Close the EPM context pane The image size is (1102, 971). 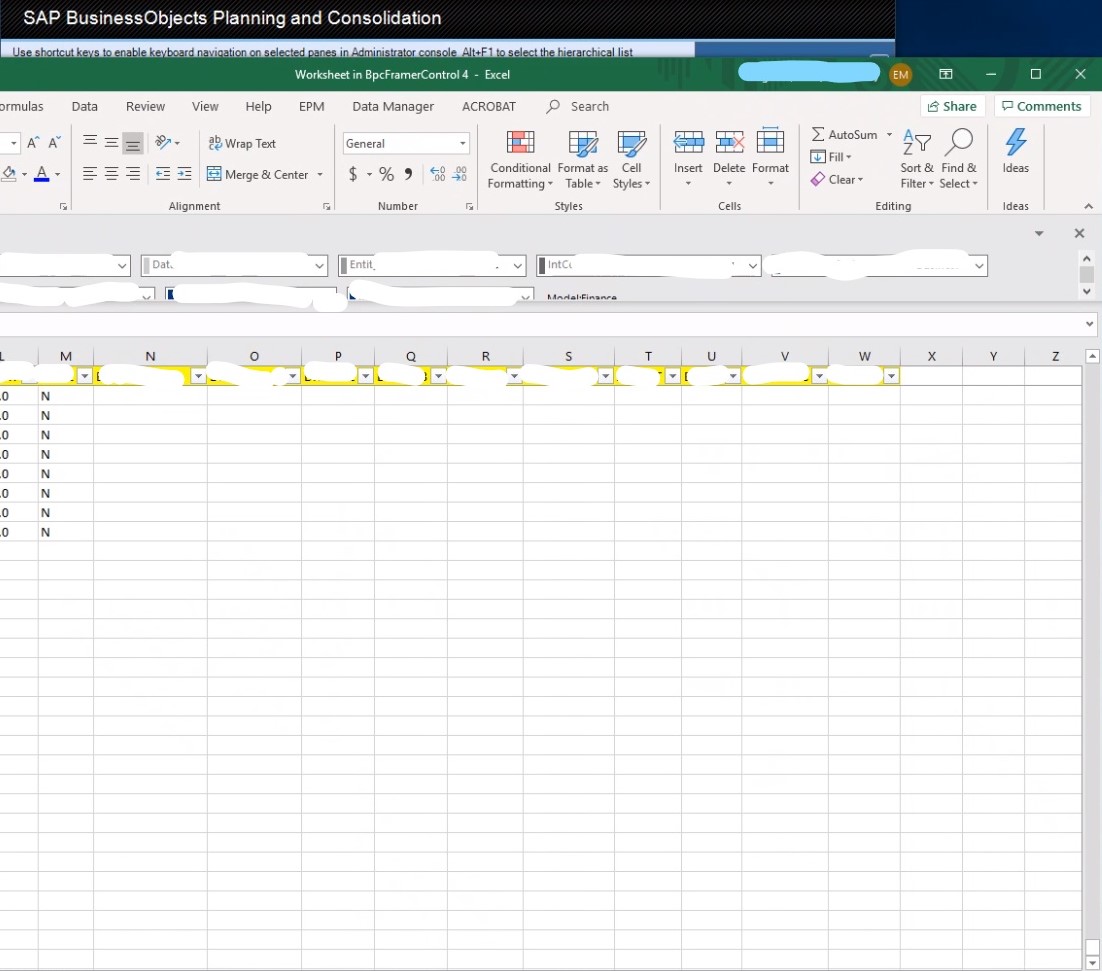point(1080,233)
